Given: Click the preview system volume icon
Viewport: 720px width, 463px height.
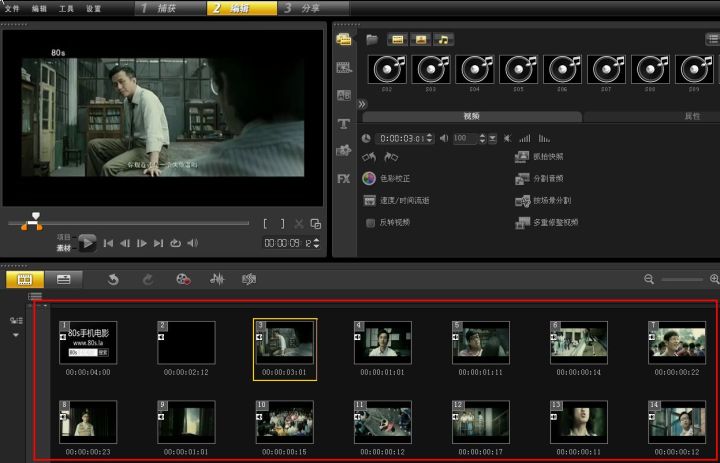Looking at the screenshot, I should (x=192, y=243).
